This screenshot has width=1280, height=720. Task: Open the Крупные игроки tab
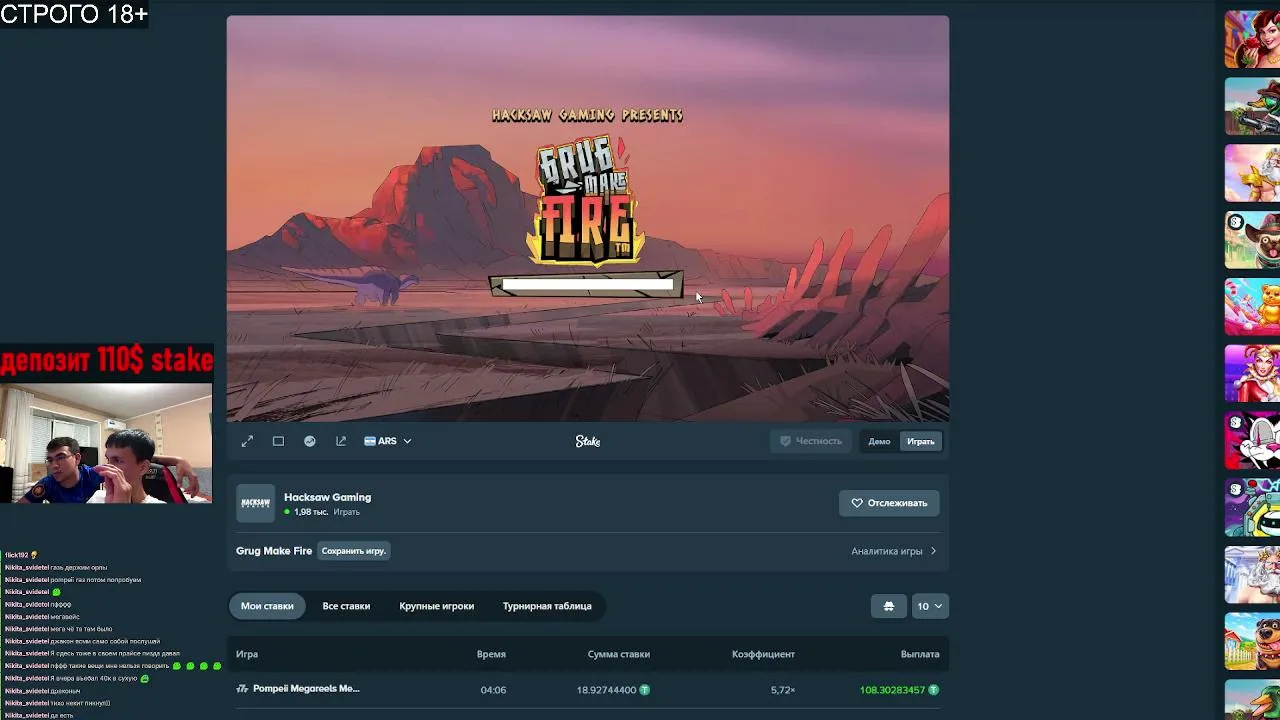[437, 606]
